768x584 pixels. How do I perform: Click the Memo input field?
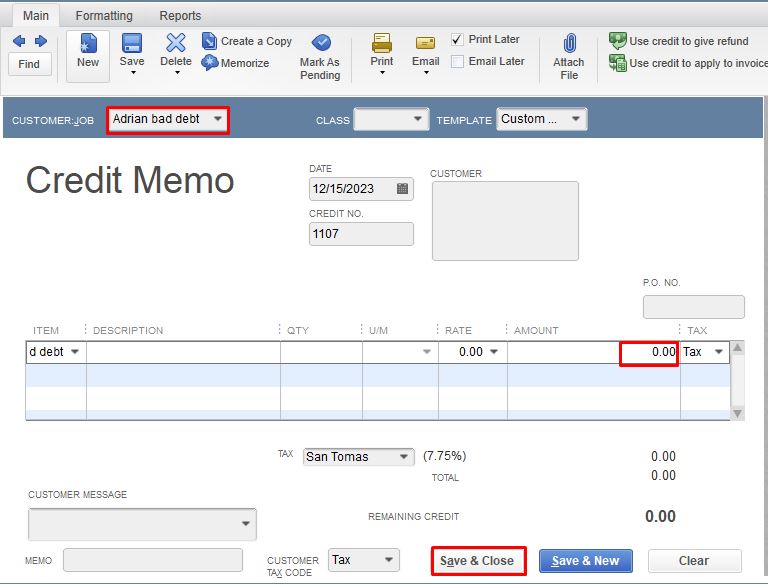pos(153,560)
